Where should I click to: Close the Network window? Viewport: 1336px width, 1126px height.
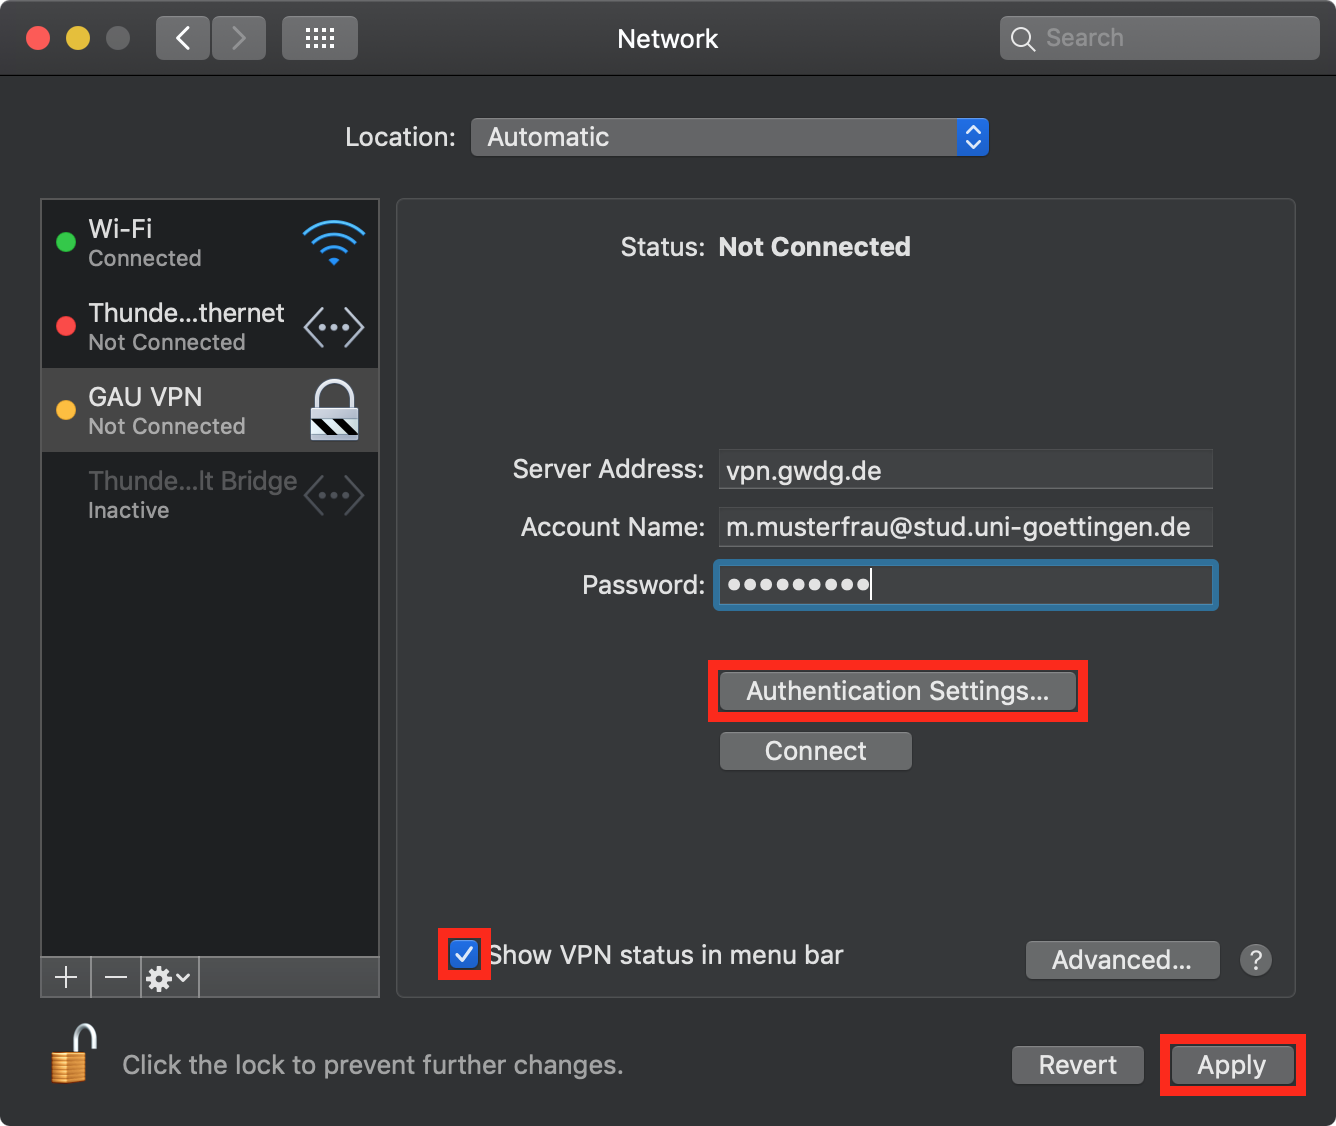(38, 38)
